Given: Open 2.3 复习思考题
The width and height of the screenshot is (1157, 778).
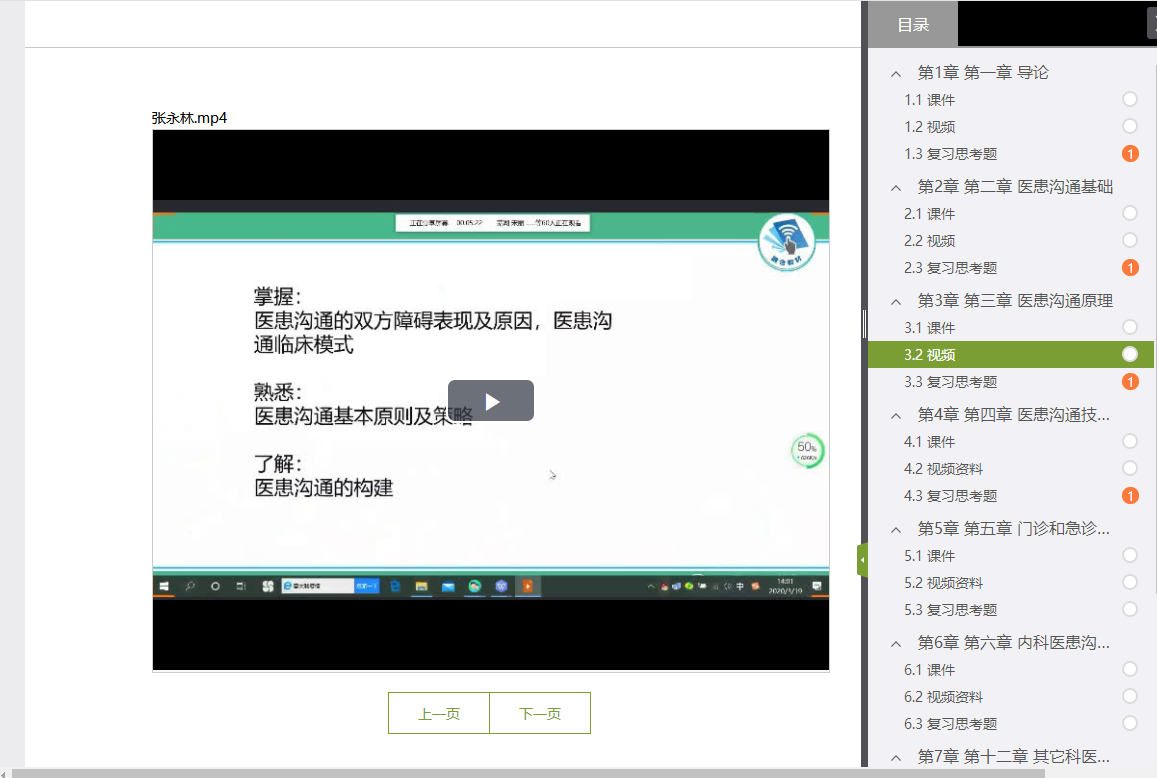Looking at the screenshot, I should [950, 268].
